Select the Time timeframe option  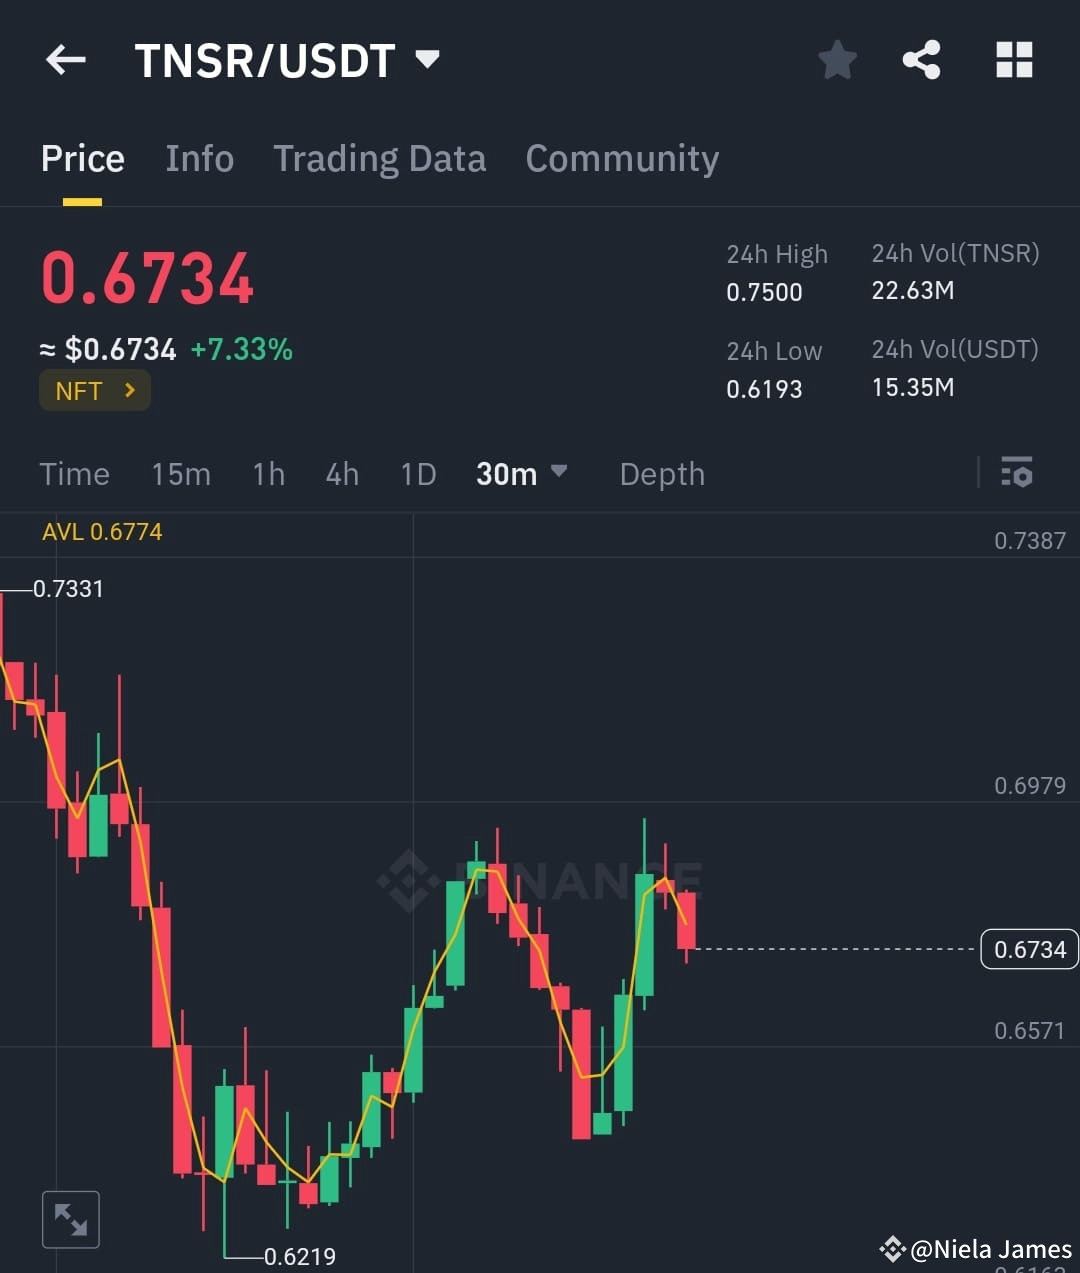click(x=74, y=474)
